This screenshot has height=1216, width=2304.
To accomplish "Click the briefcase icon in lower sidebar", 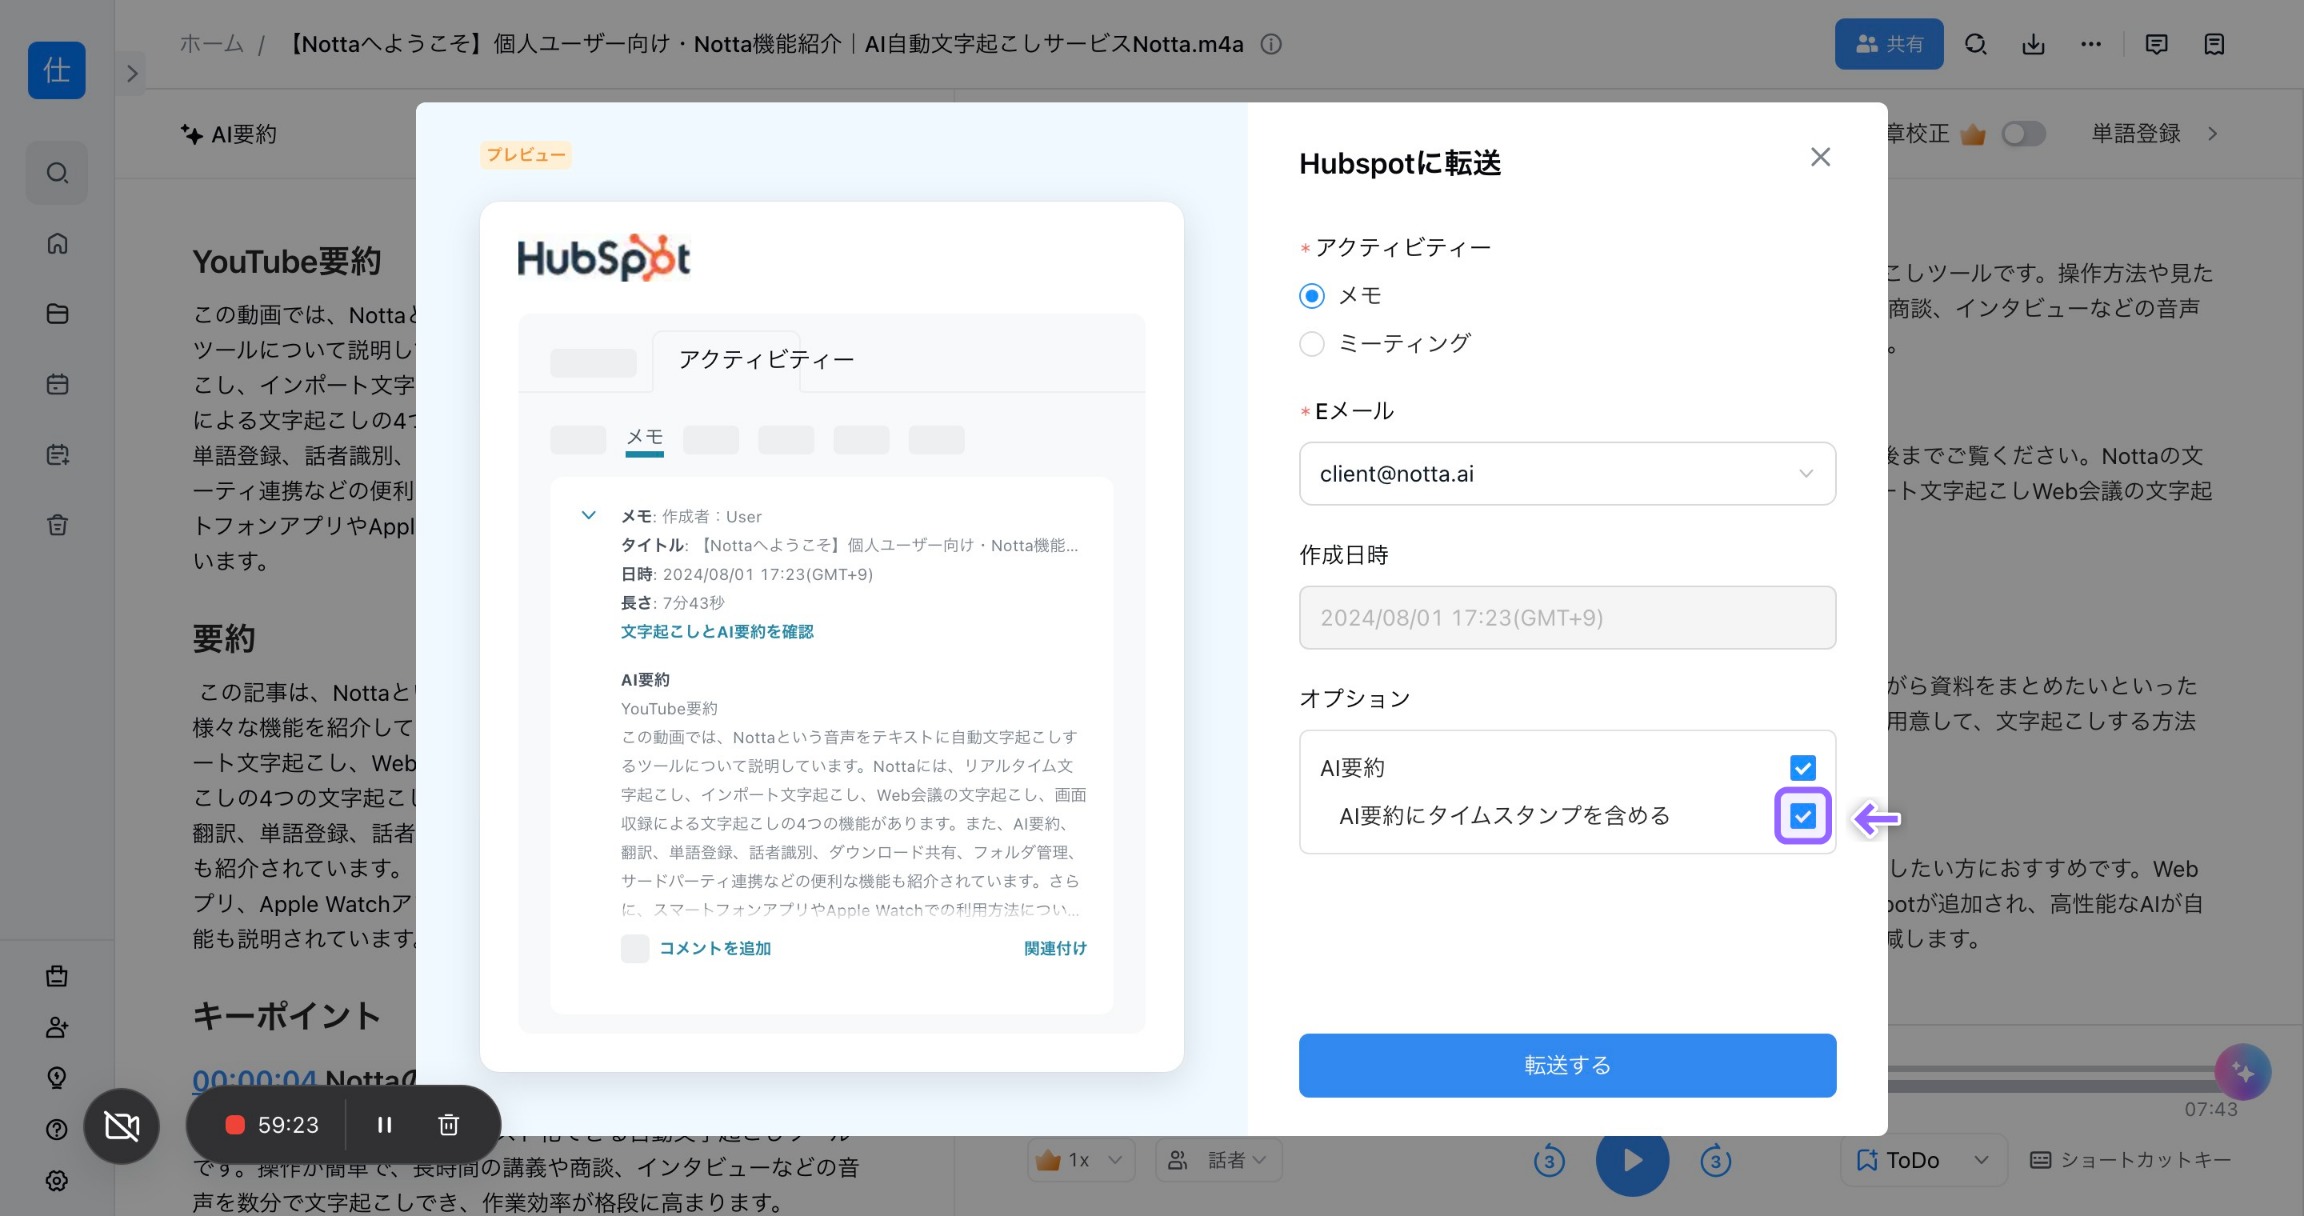I will coord(57,976).
